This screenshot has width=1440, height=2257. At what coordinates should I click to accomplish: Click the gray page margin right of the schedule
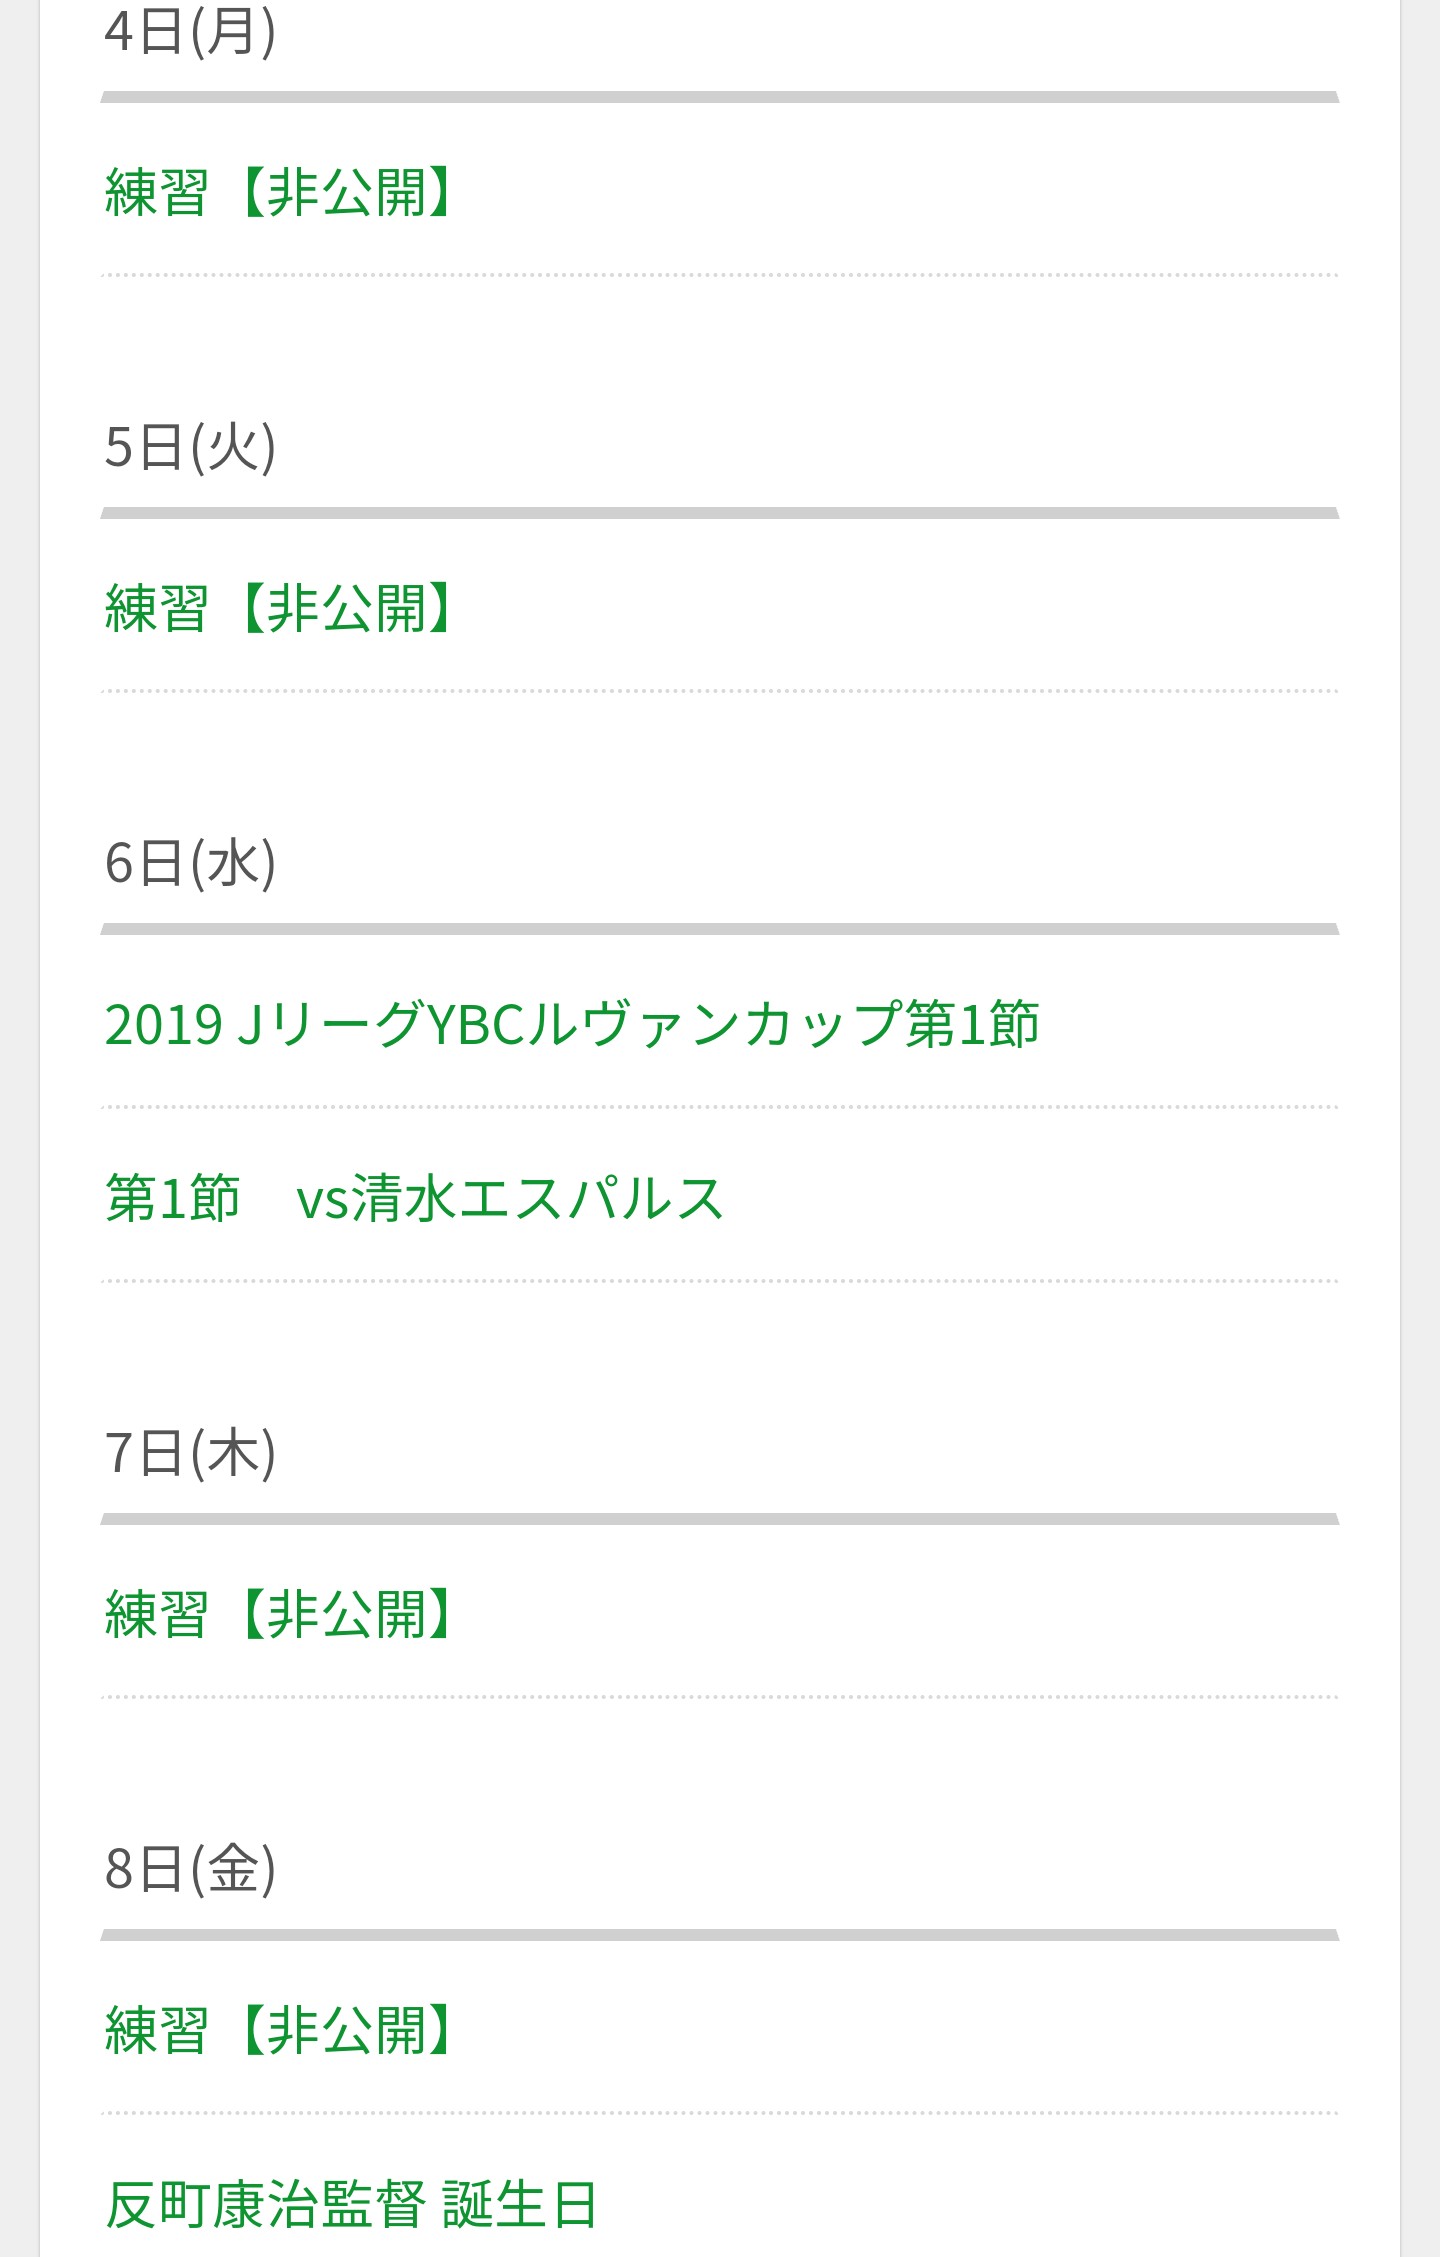tap(1421, 1128)
